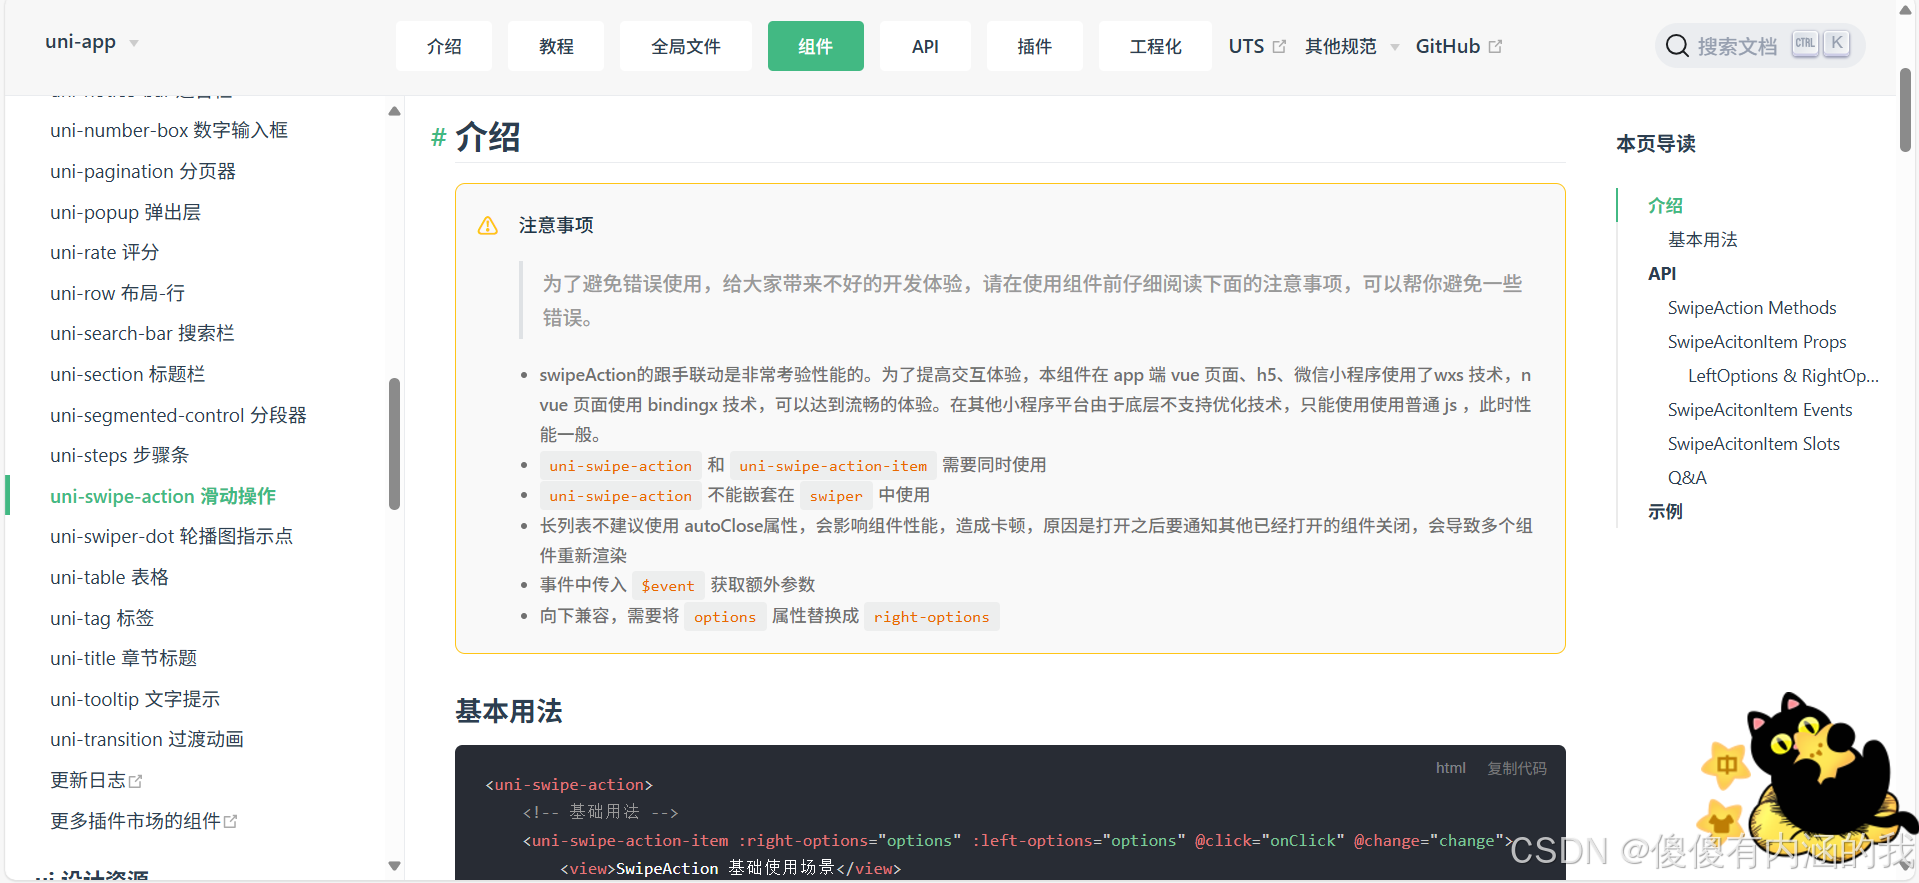Image resolution: width=1919 pixels, height=883 pixels.
Task: Open uni-popup 弹出层 page
Action: [125, 212]
